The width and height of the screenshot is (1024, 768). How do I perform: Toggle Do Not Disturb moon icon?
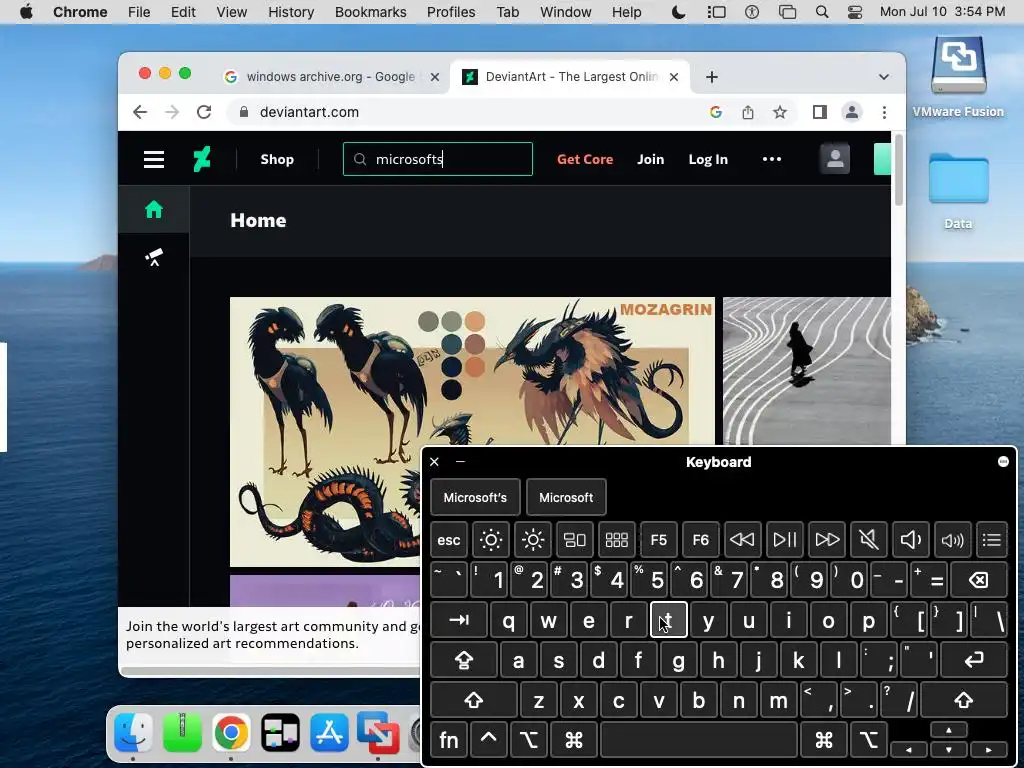tap(679, 12)
